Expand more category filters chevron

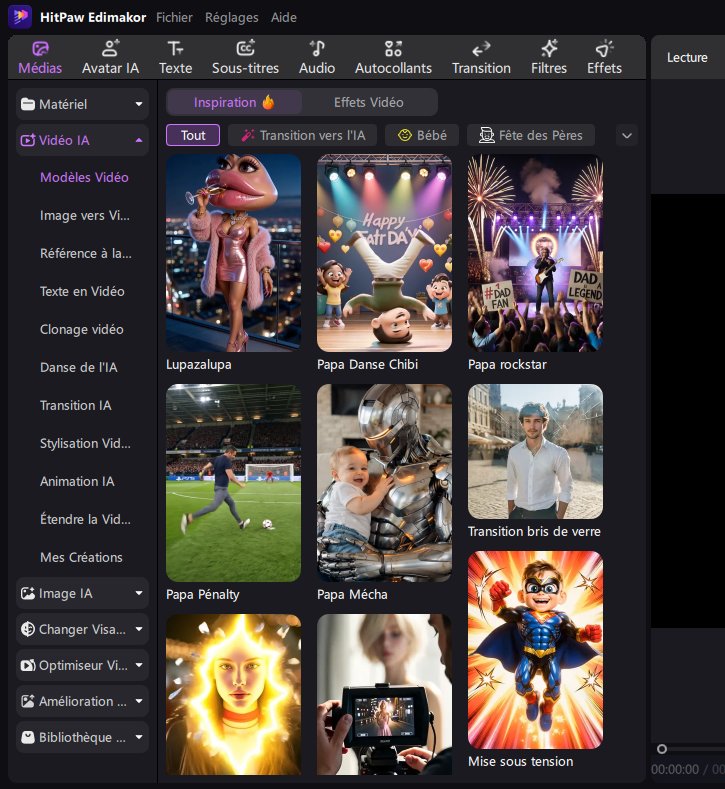point(627,135)
